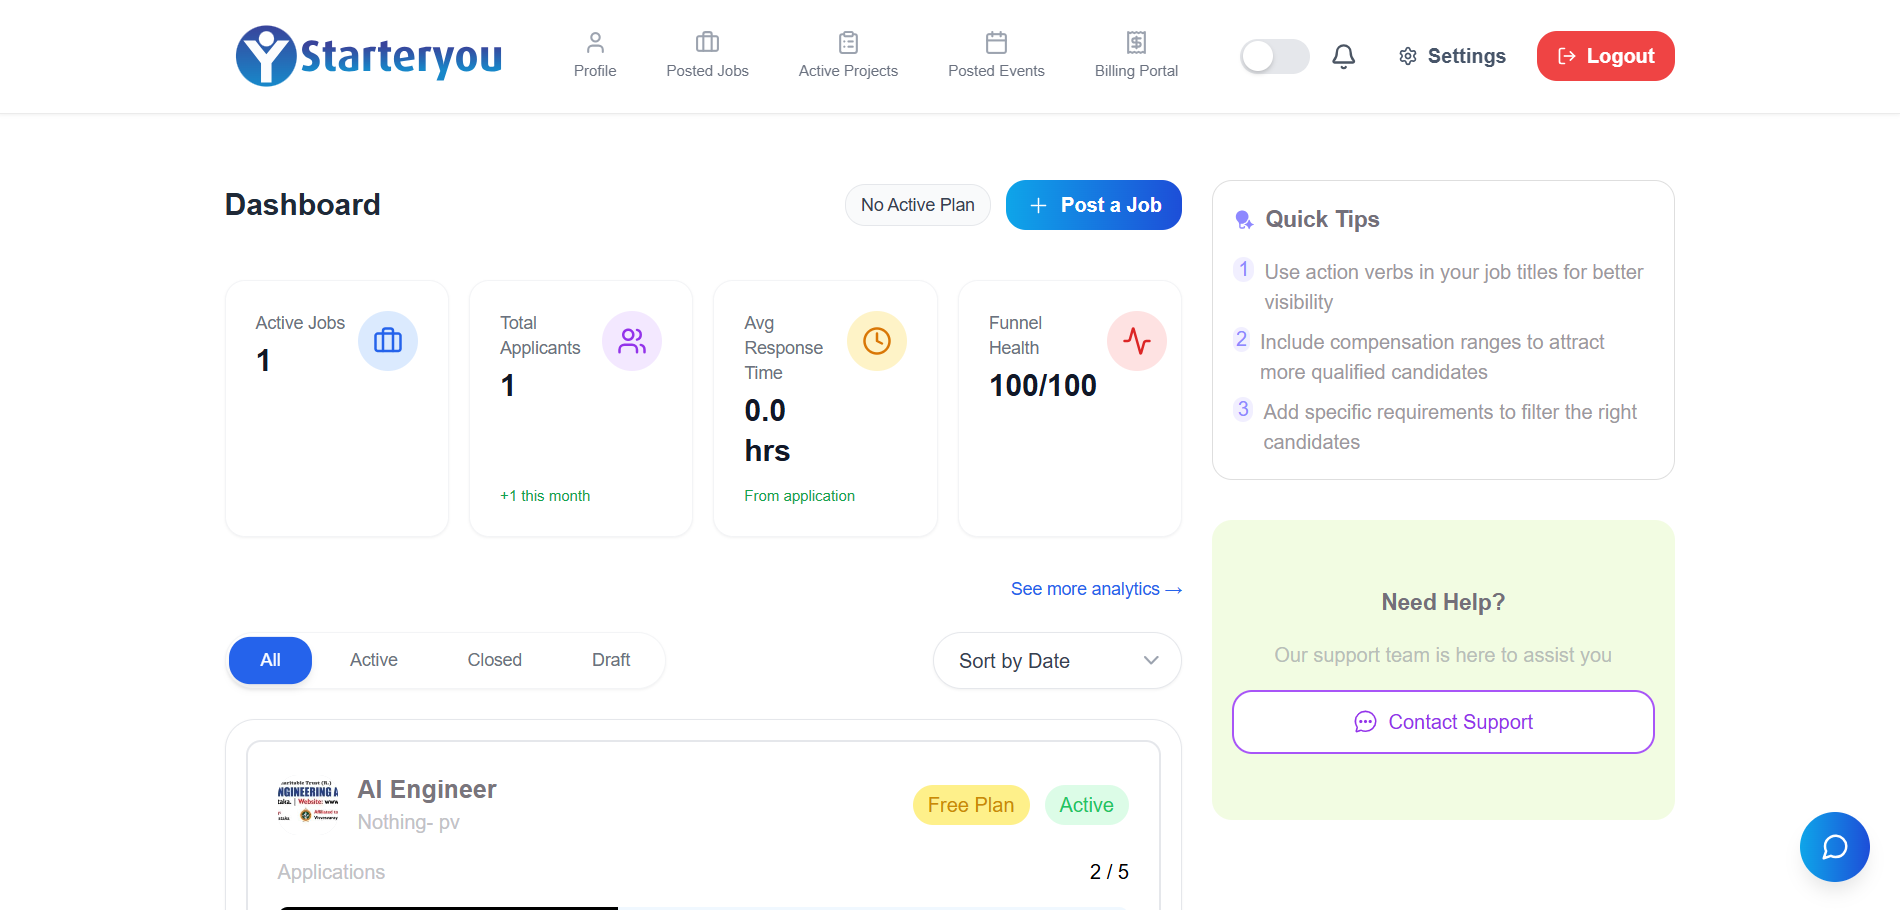
Task: Follow the See more analytics link
Action: point(1096,589)
